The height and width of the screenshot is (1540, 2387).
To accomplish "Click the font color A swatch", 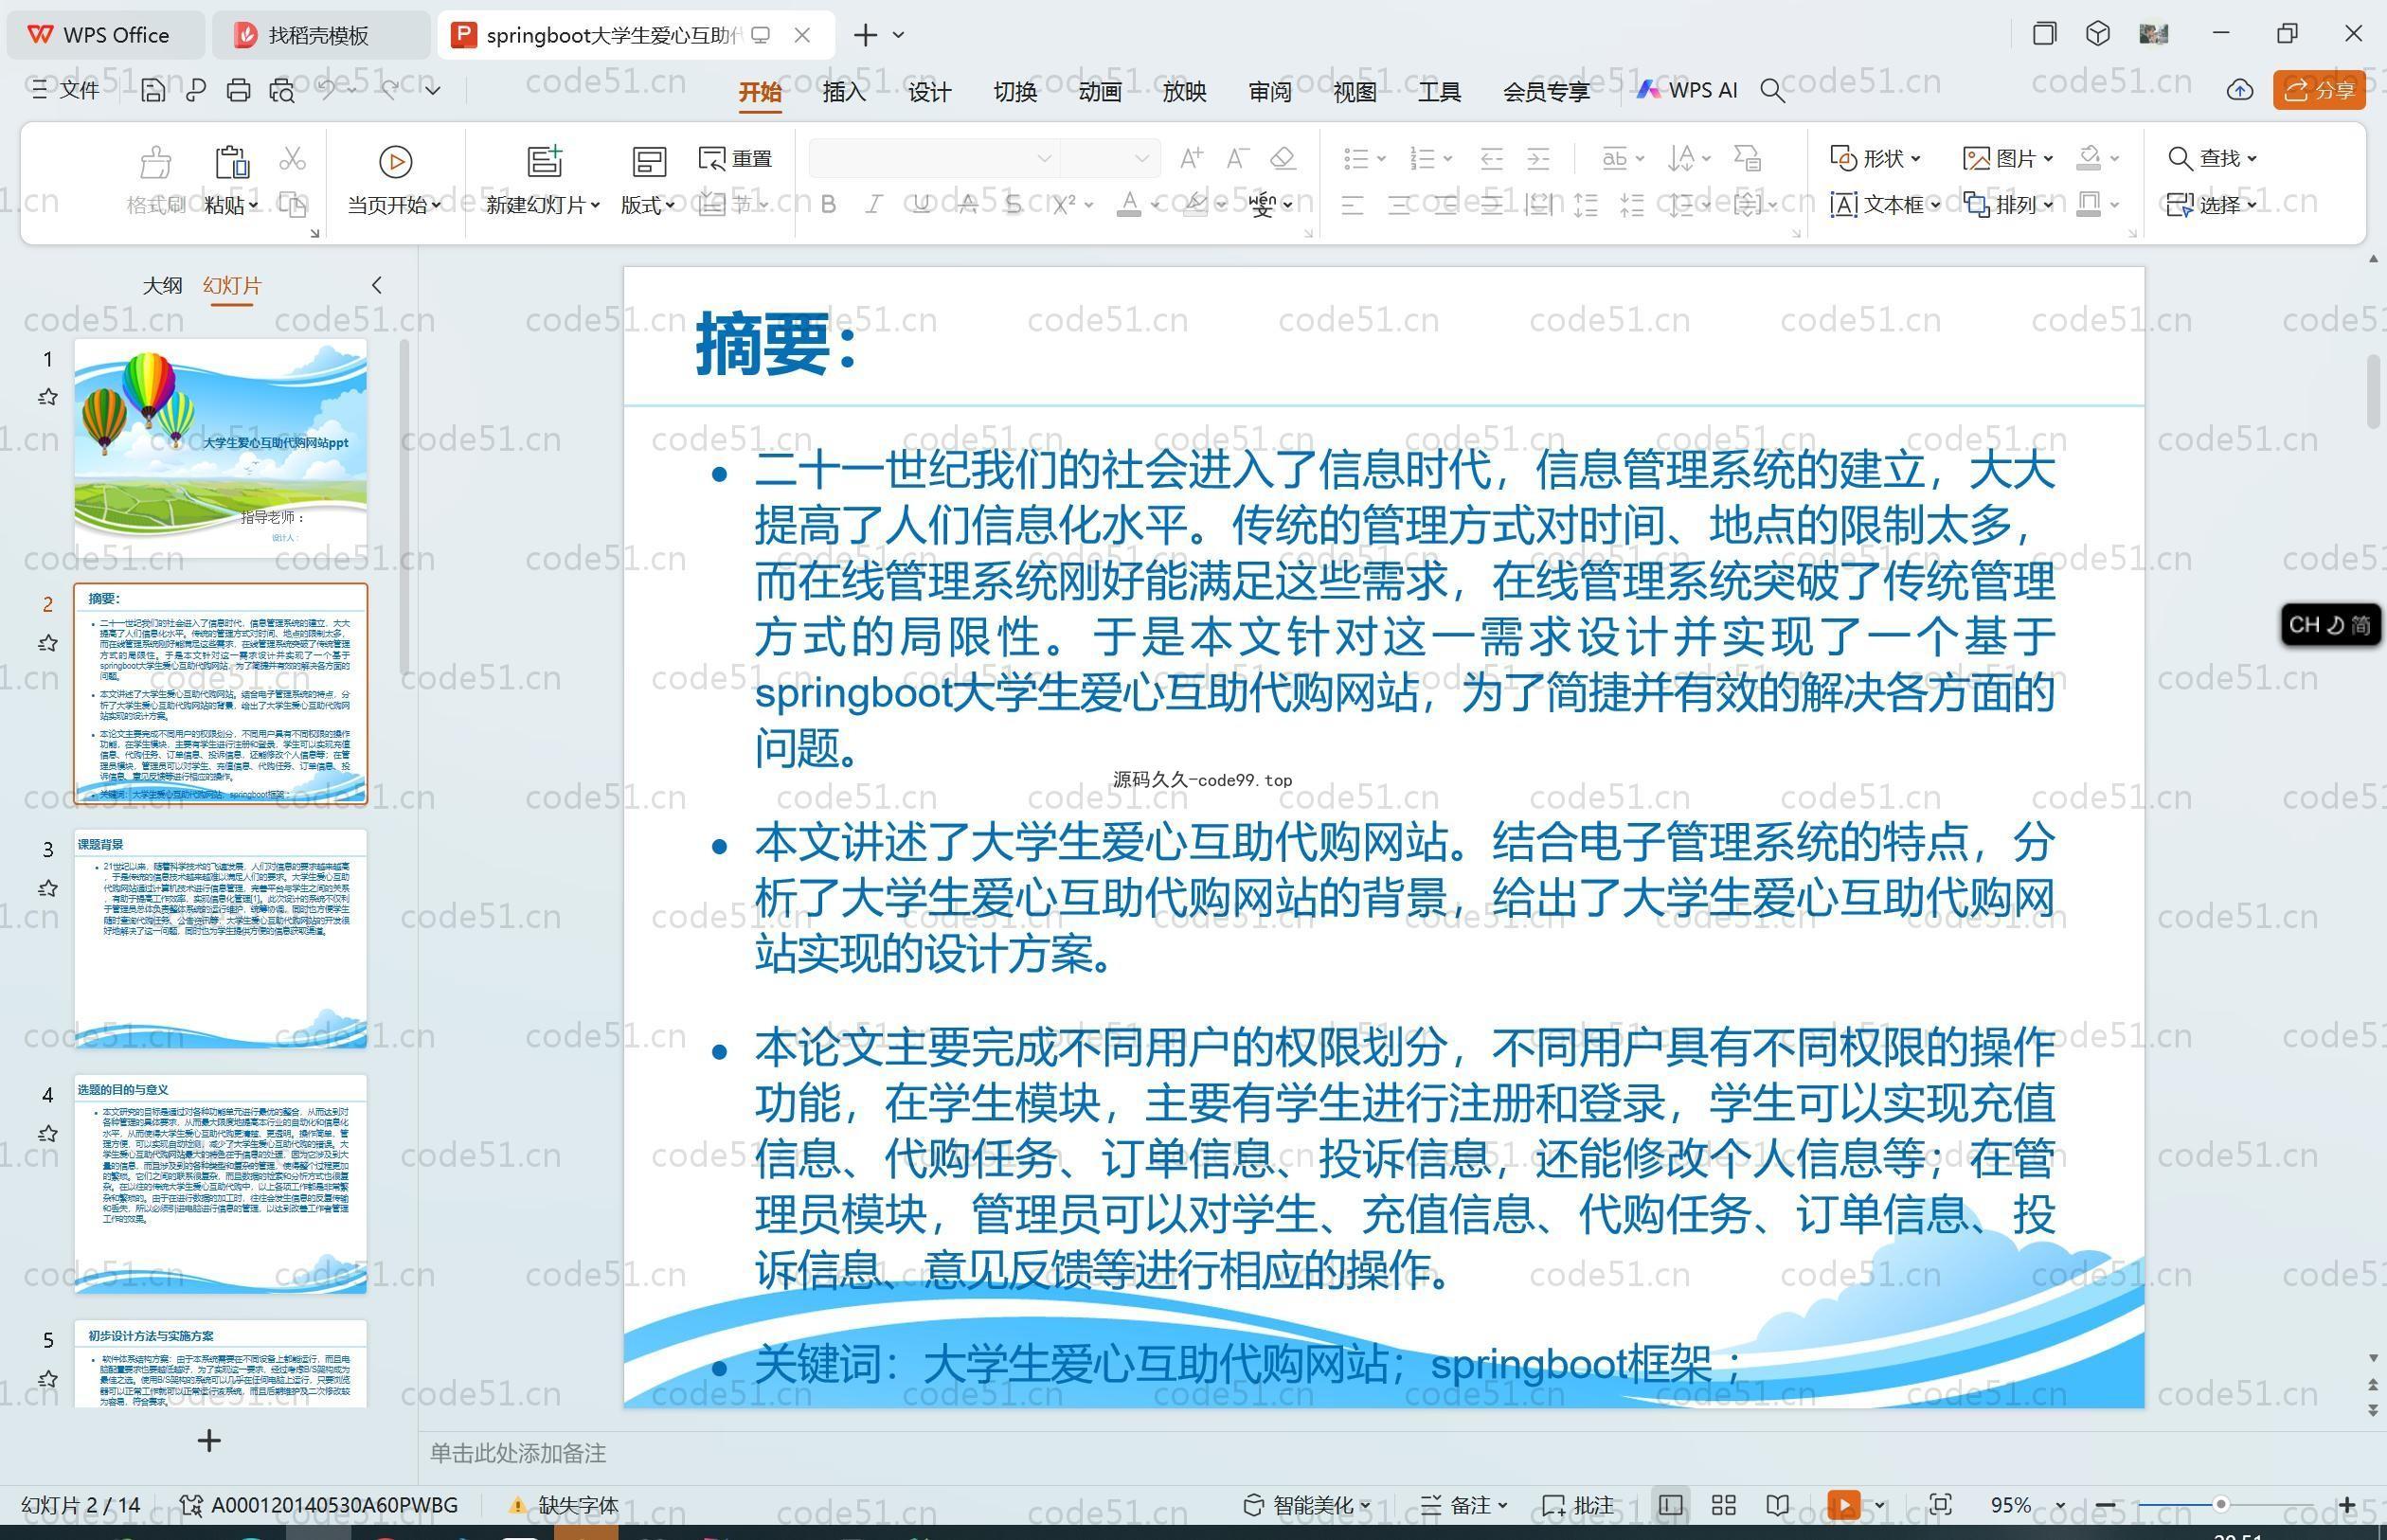I will (1129, 205).
